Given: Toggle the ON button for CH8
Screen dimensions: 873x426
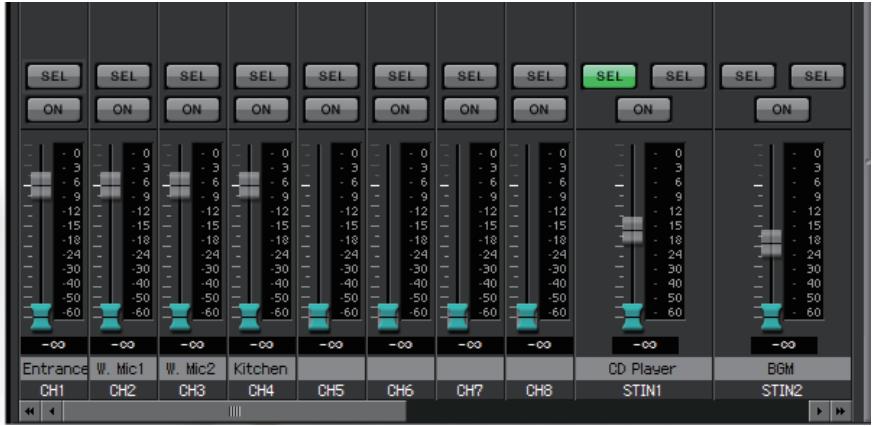Looking at the screenshot, I should [539, 109].
